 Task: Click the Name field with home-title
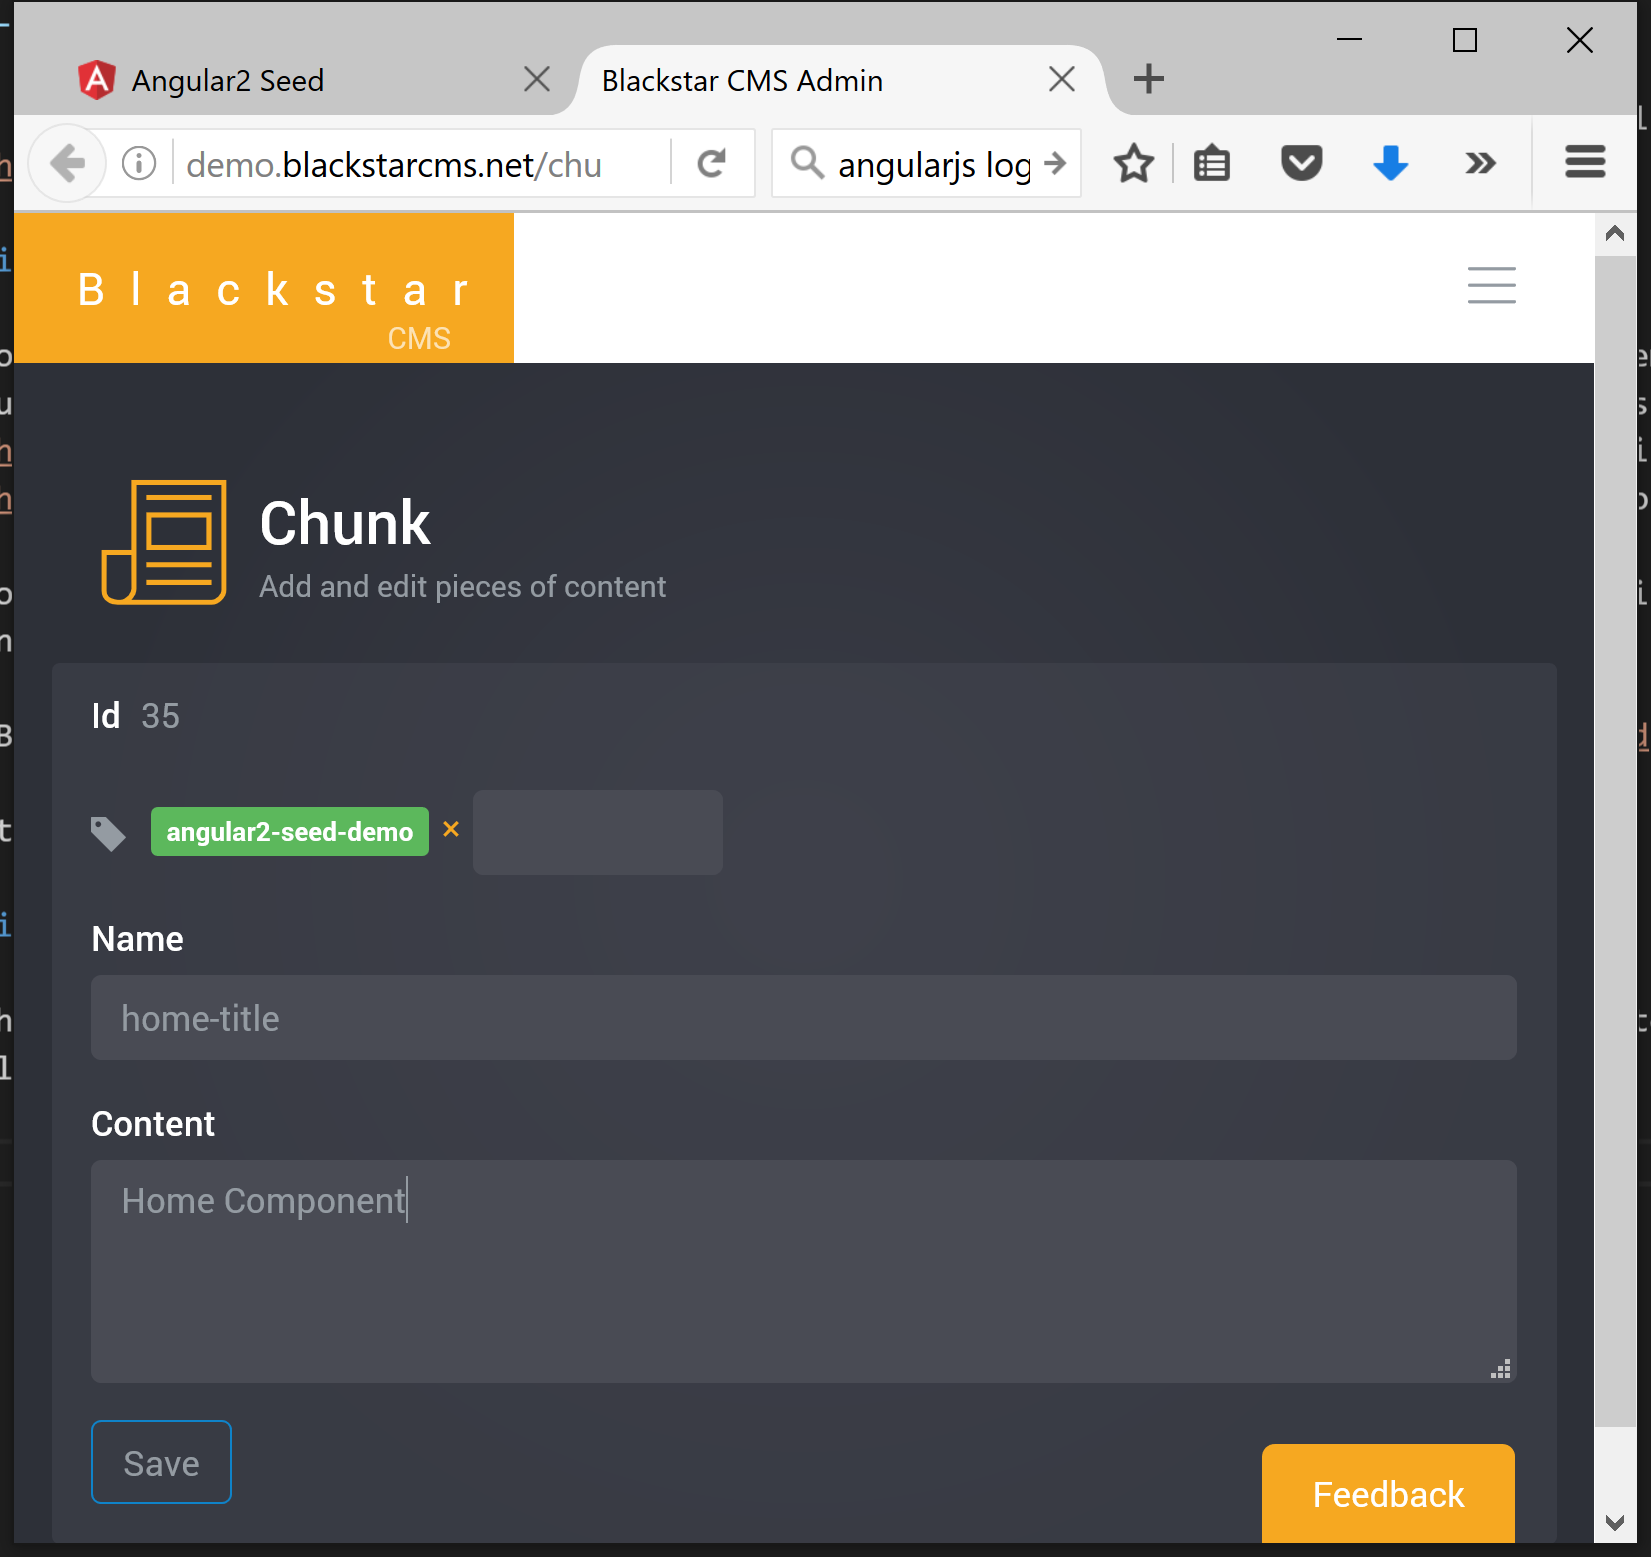tap(803, 1017)
